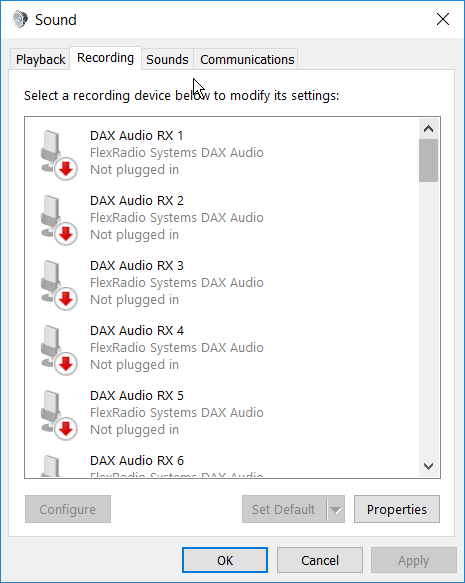Viewport: 465px width, 583px height.
Task: Close the Sound dialog window
Action: tap(443, 19)
